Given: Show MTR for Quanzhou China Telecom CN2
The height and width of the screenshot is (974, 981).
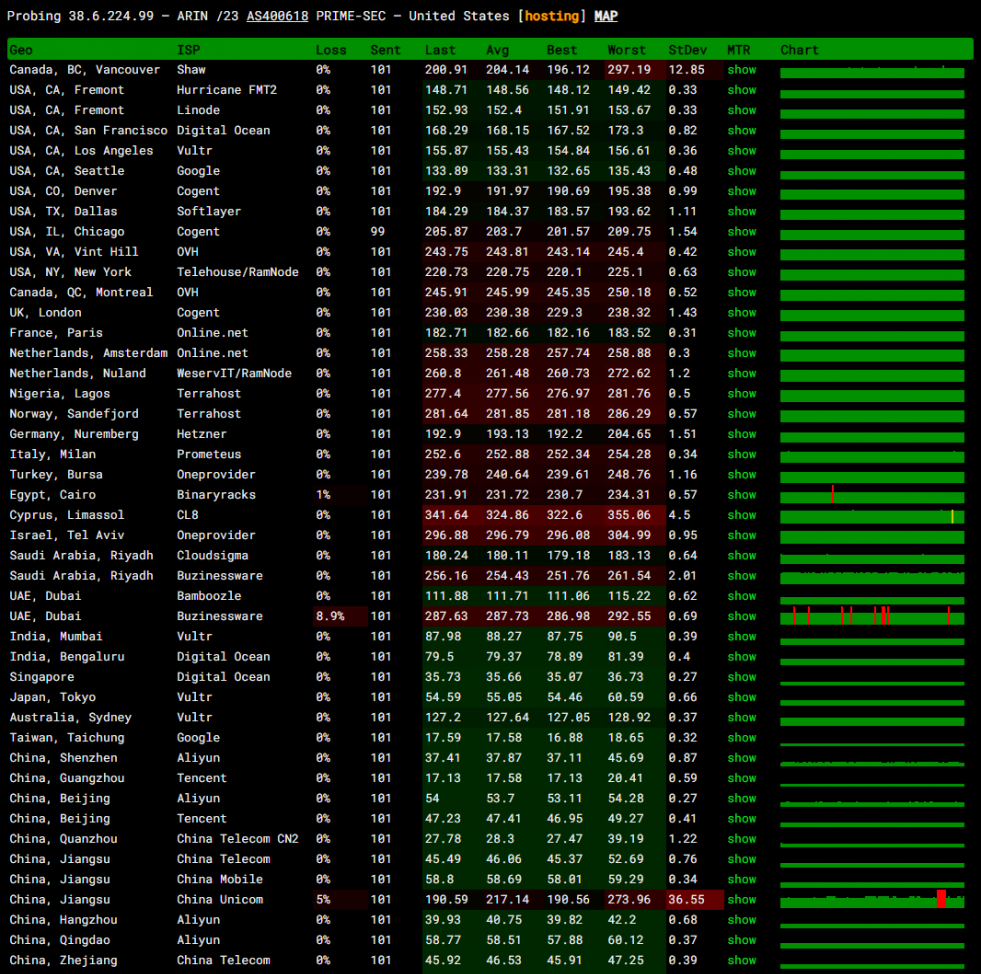Looking at the screenshot, I should pos(741,839).
